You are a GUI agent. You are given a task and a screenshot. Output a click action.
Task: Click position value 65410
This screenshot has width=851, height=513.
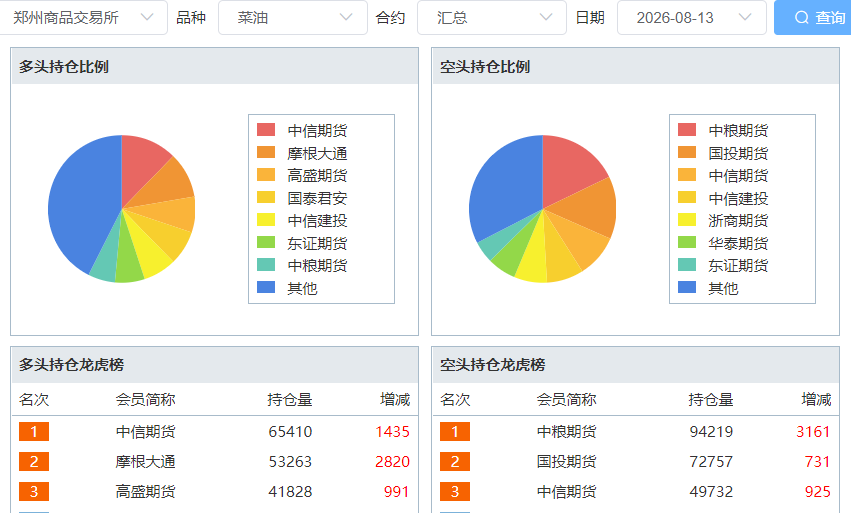tap(290, 432)
